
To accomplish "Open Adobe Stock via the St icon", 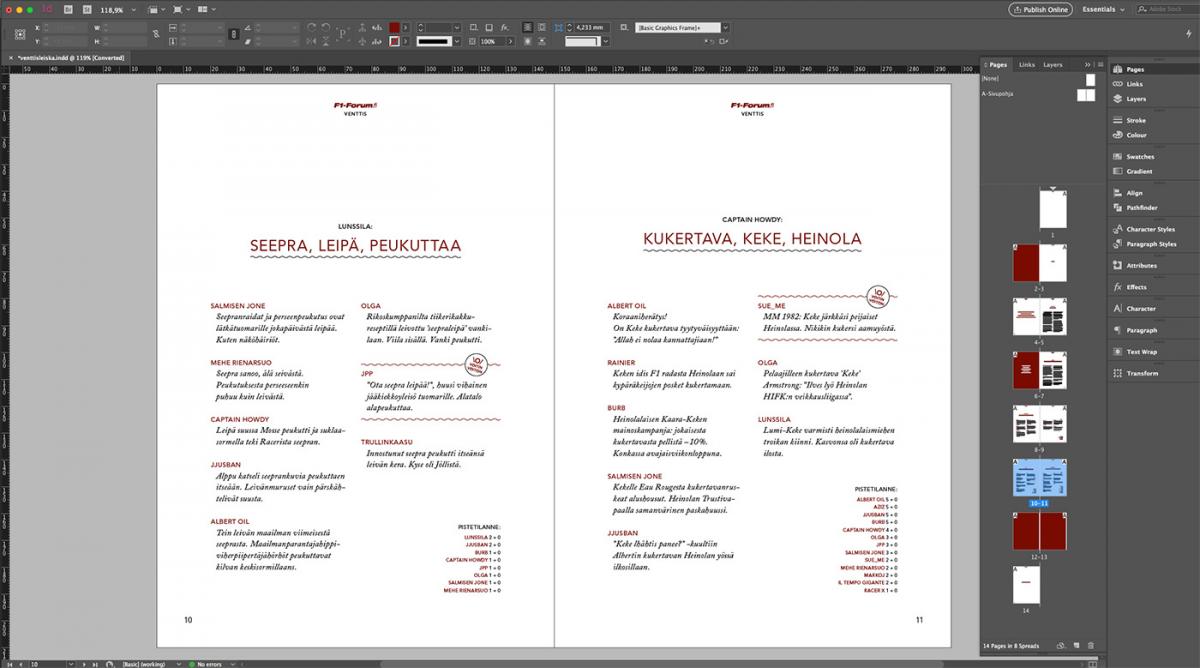I will pos(86,9).
